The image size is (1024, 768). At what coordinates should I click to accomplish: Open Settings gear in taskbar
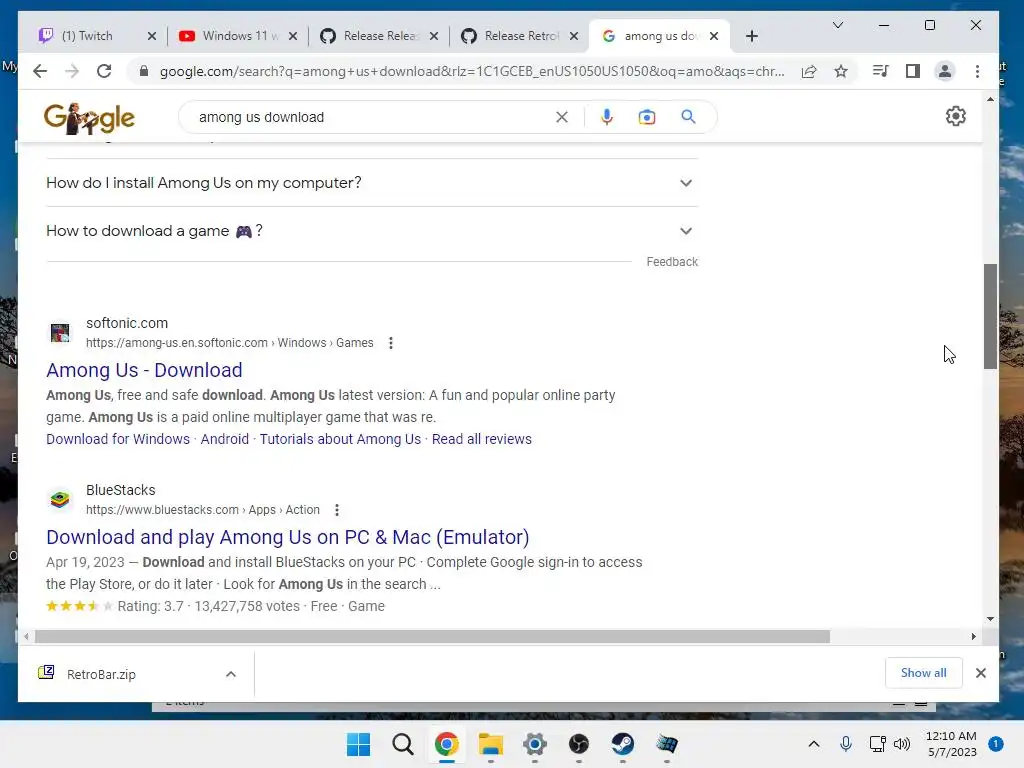(535, 744)
